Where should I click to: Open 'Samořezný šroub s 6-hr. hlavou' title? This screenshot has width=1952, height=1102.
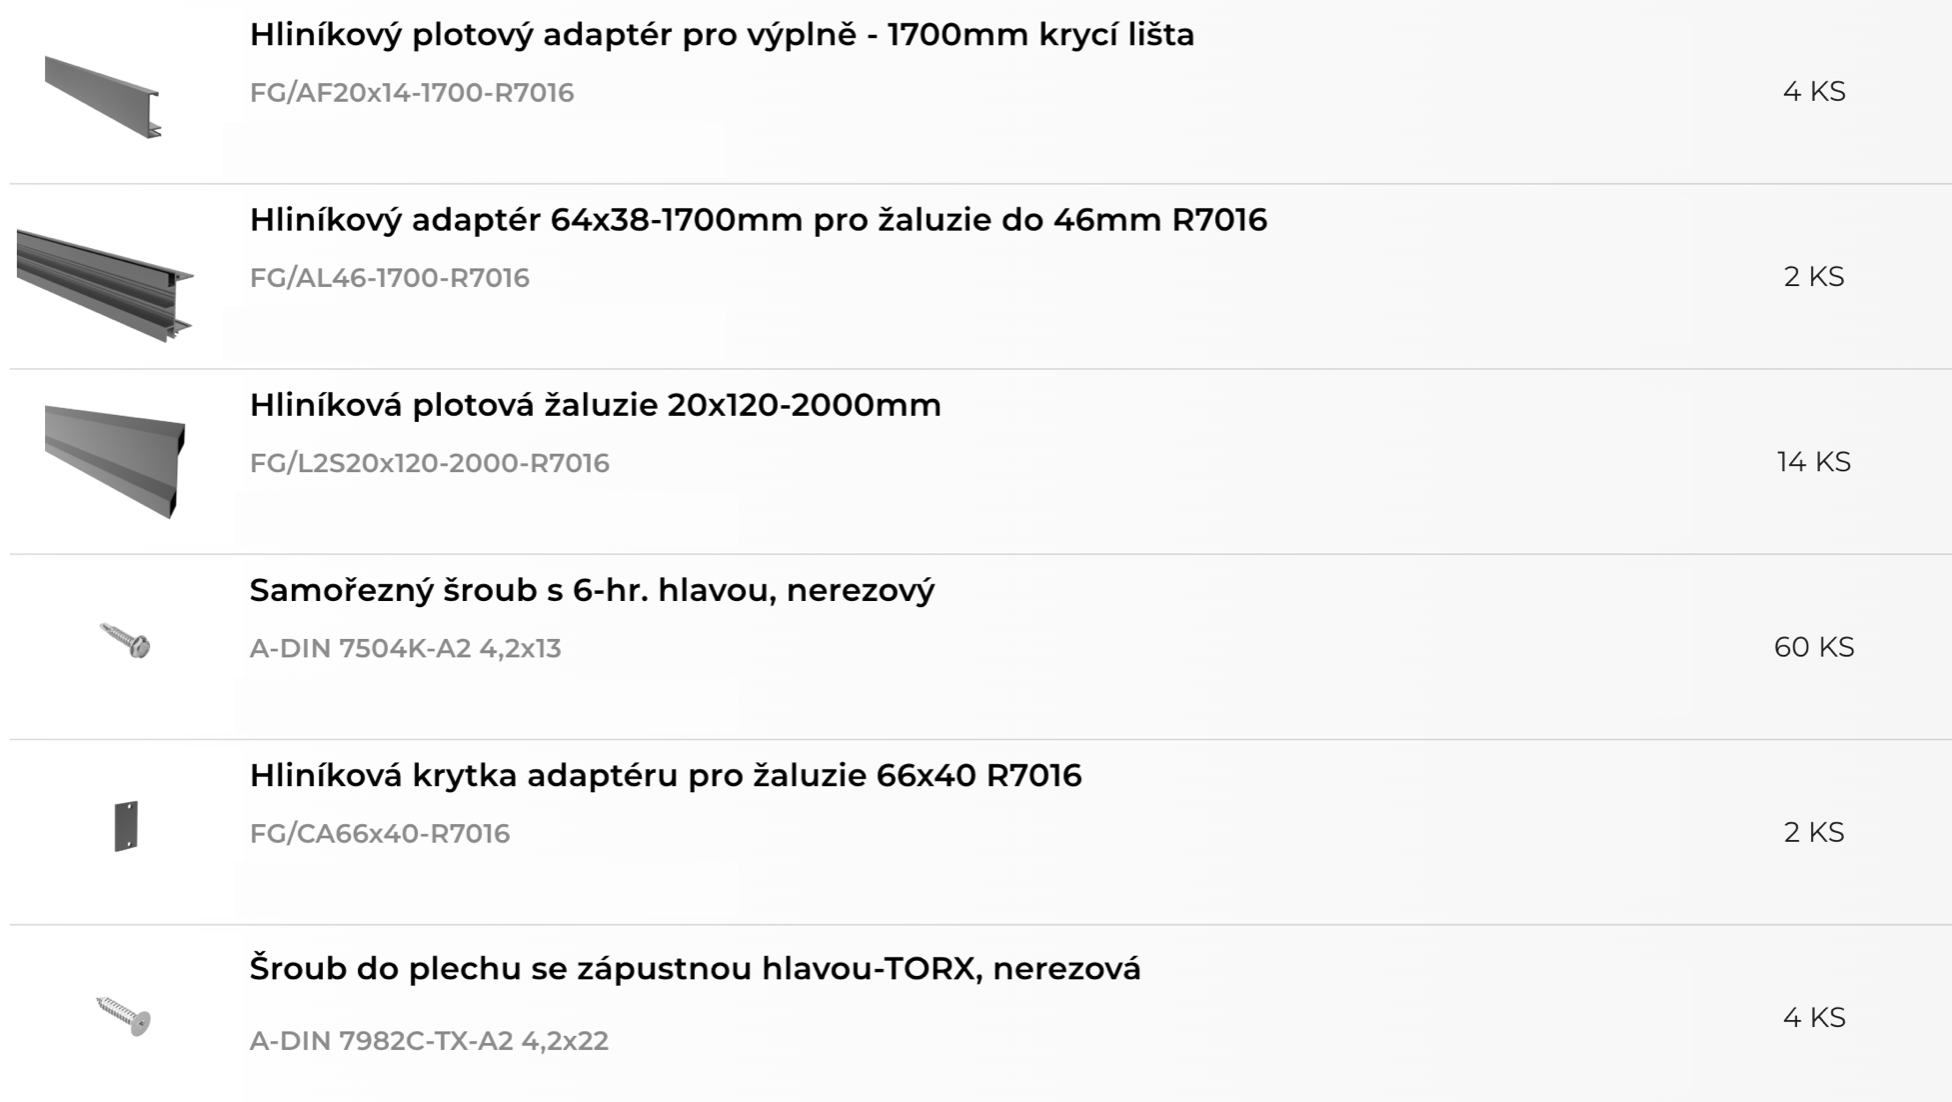pyautogui.click(x=592, y=590)
